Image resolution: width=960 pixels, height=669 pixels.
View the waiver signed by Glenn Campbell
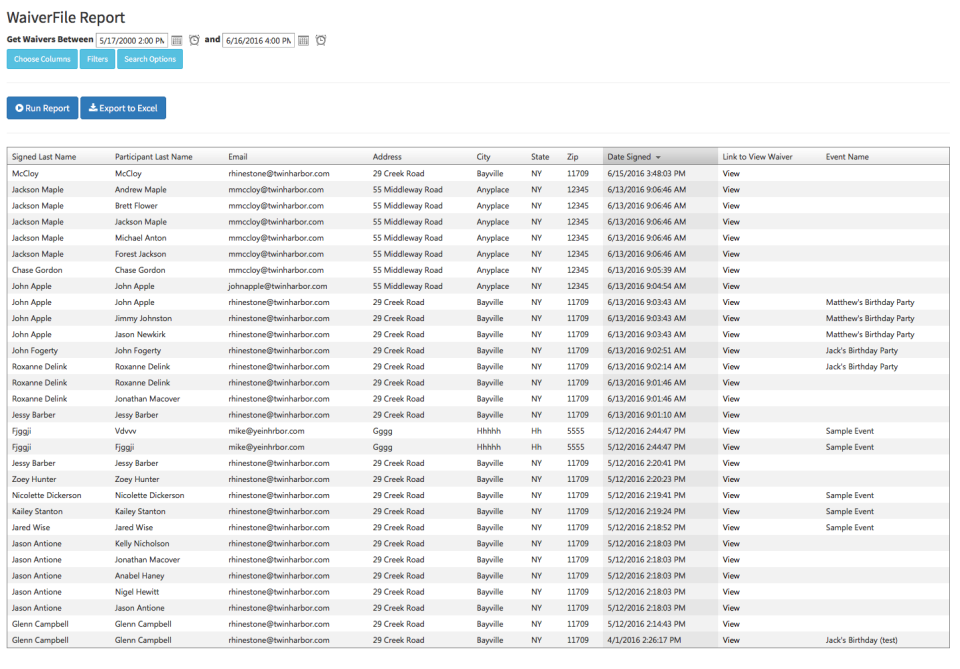[x=731, y=624]
